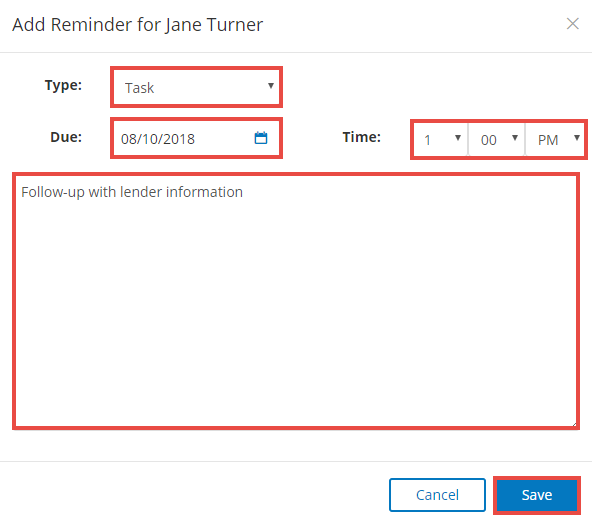The image size is (592, 524).
Task: Expand the minutes dropdown showing 00
Action: [496, 140]
